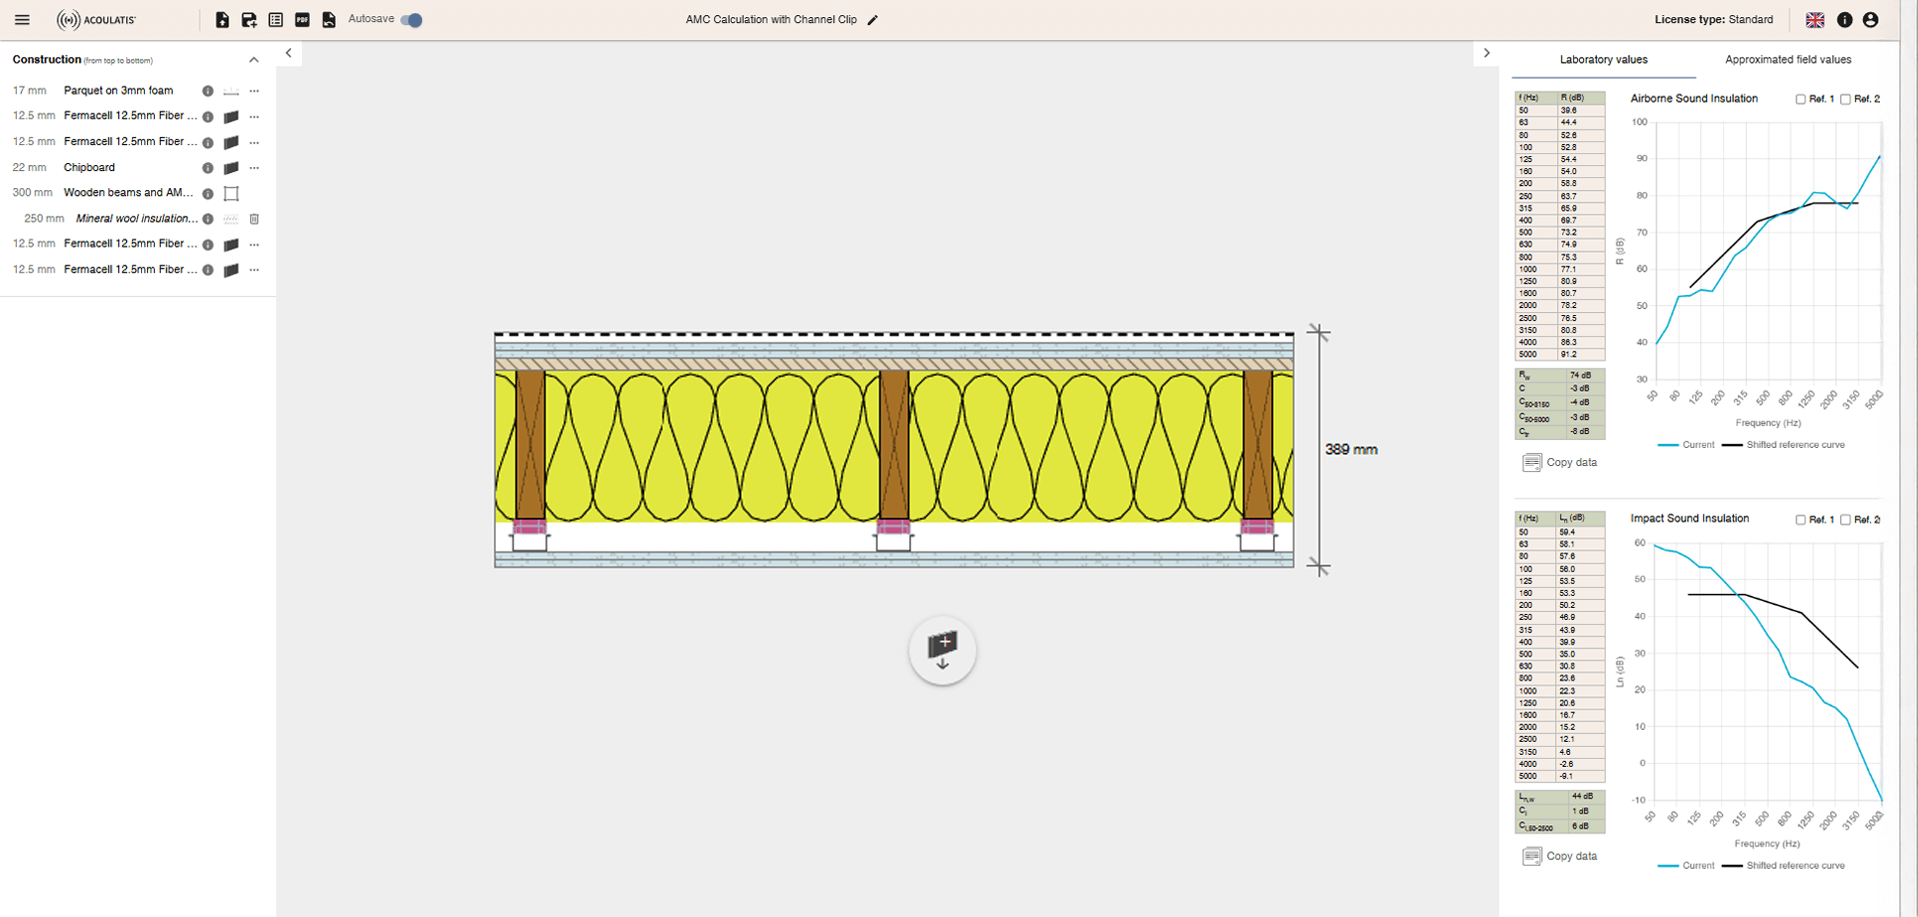Open the info icon in the top bar
1918x917 pixels.
[1845, 20]
